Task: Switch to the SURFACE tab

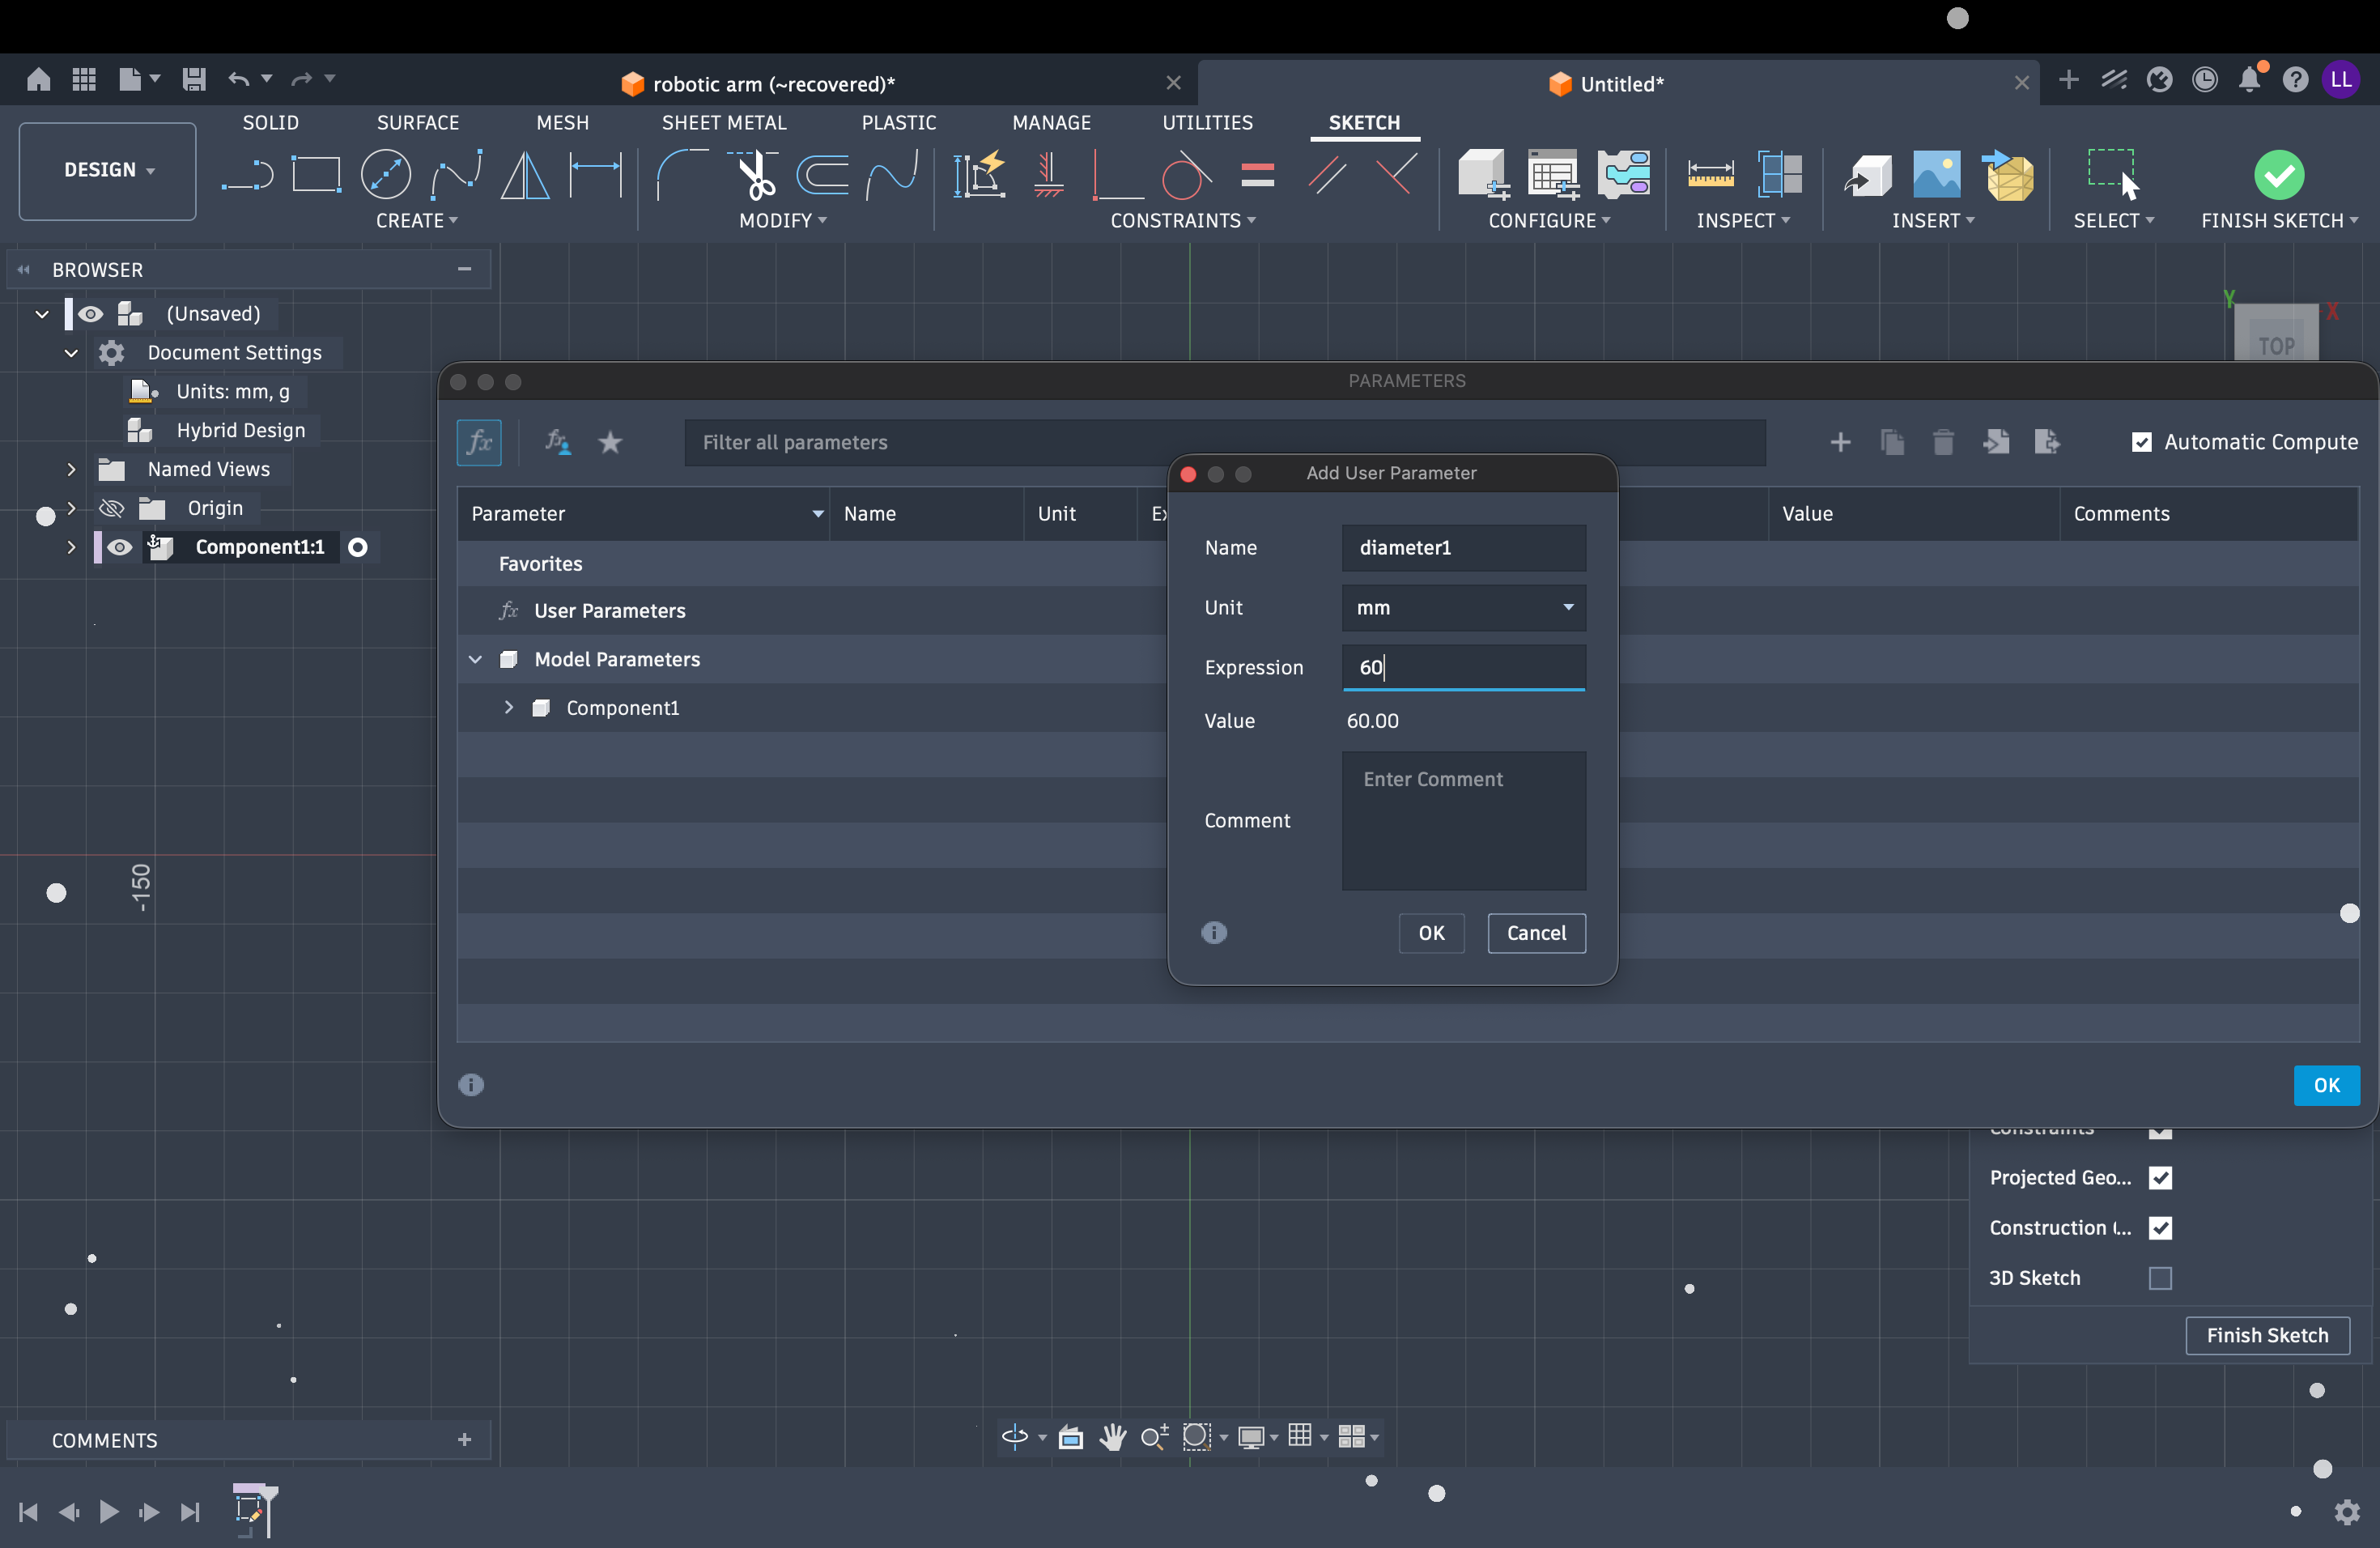Action: coord(418,123)
